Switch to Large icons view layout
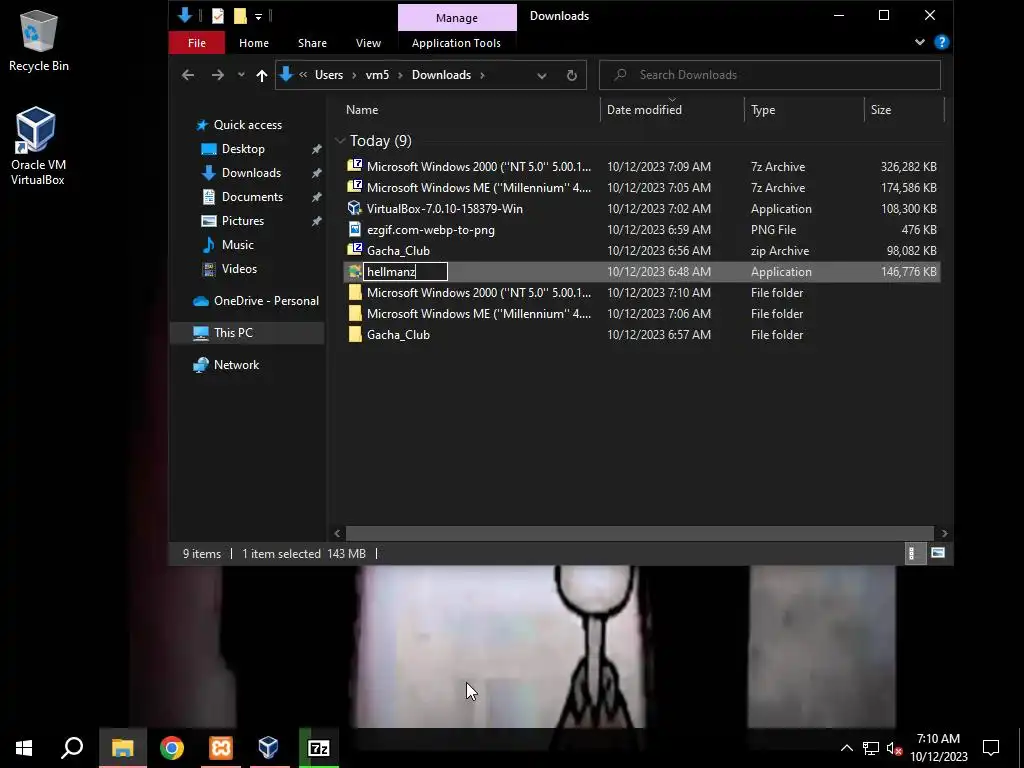 click(938, 554)
